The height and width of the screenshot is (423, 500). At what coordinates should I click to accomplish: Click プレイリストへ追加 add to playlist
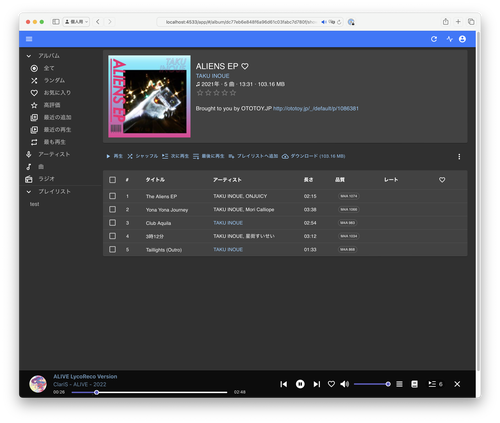253,156
